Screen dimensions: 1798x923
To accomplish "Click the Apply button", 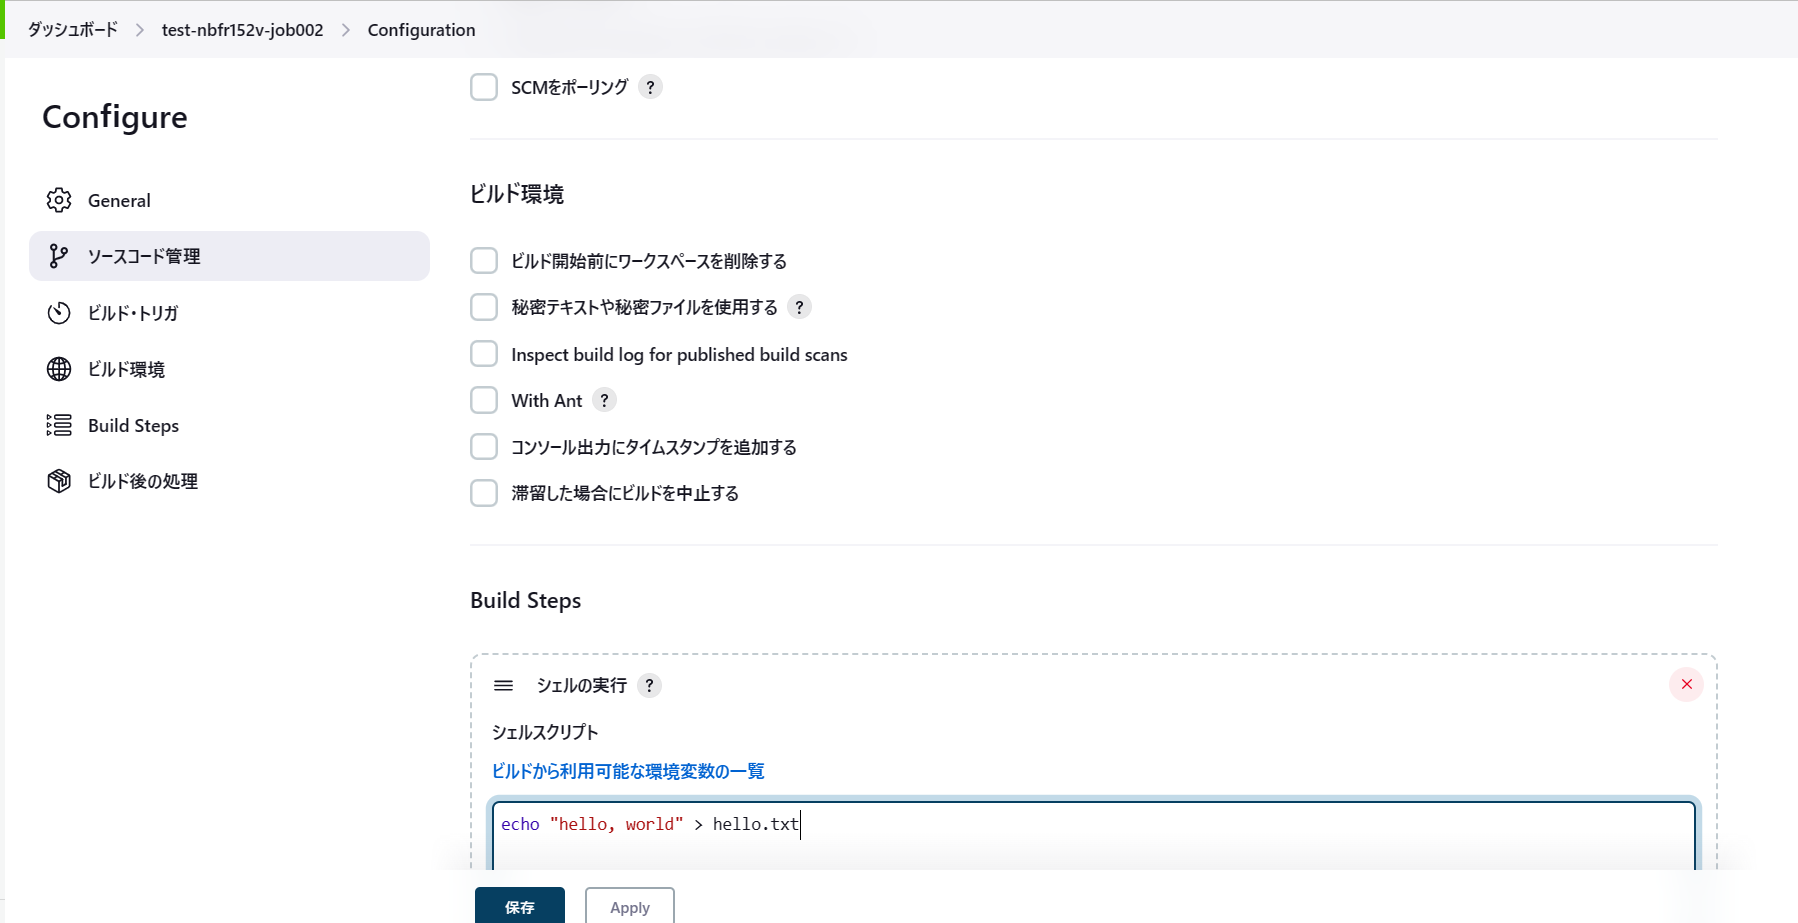I will point(630,906).
